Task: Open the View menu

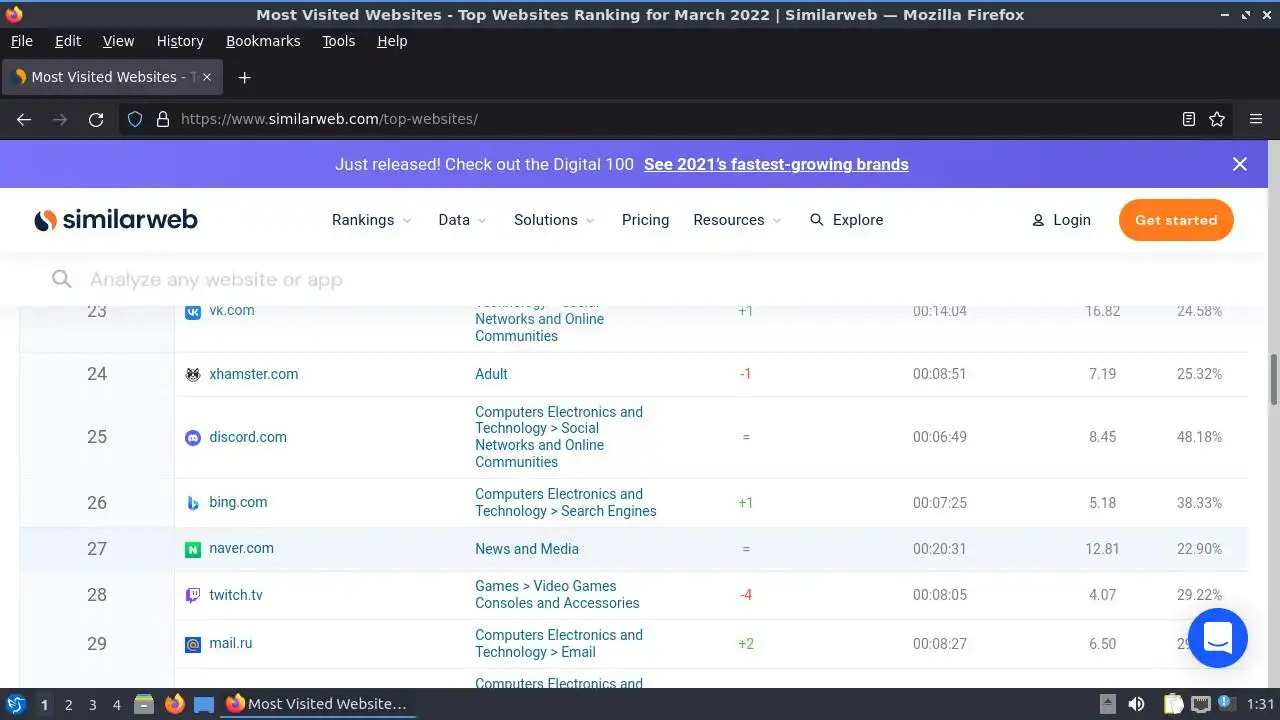Action: click(118, 41)
